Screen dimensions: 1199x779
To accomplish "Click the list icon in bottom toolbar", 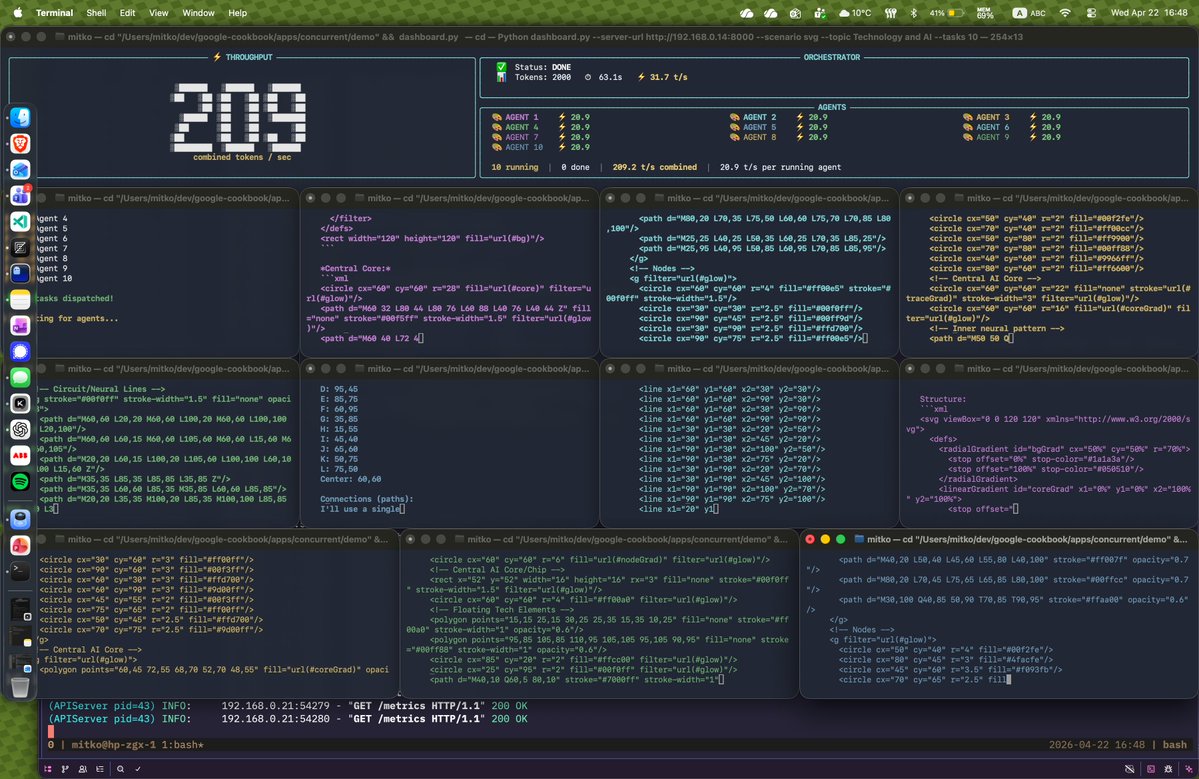I will tap(100, 769).
